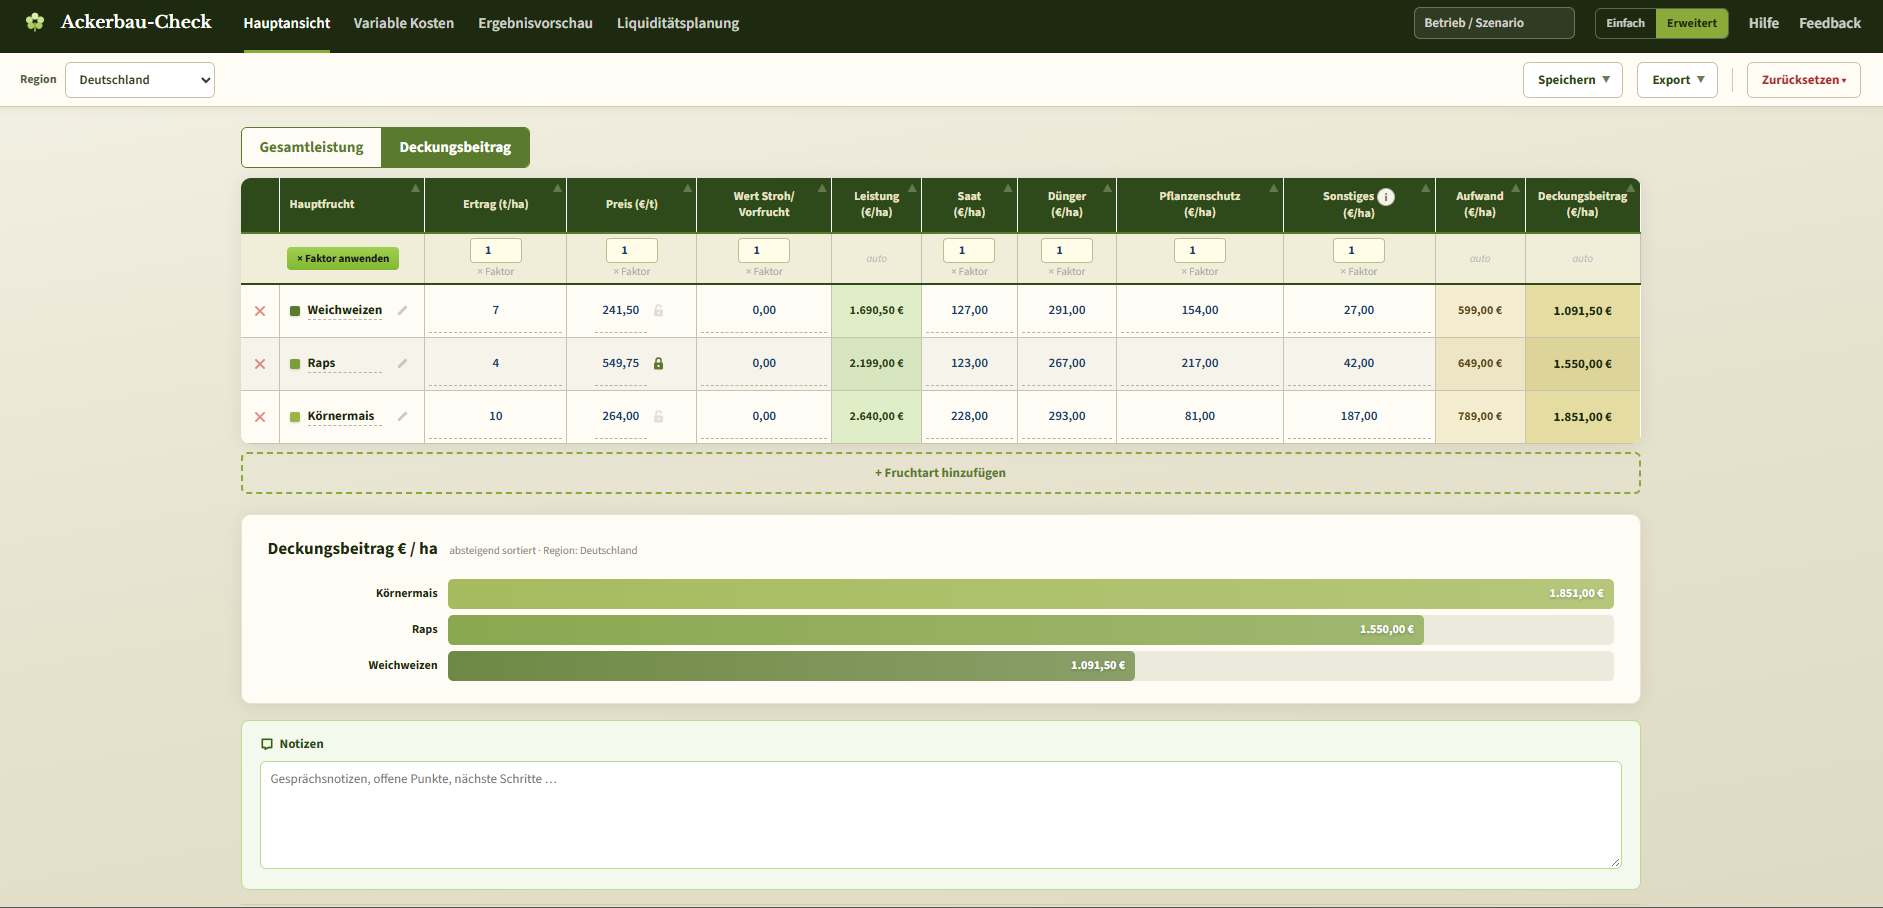This screenshot has height=908, width=1883.
Task: Sort by Leistung (€/ha) column arrow
Action: [912, 188]
